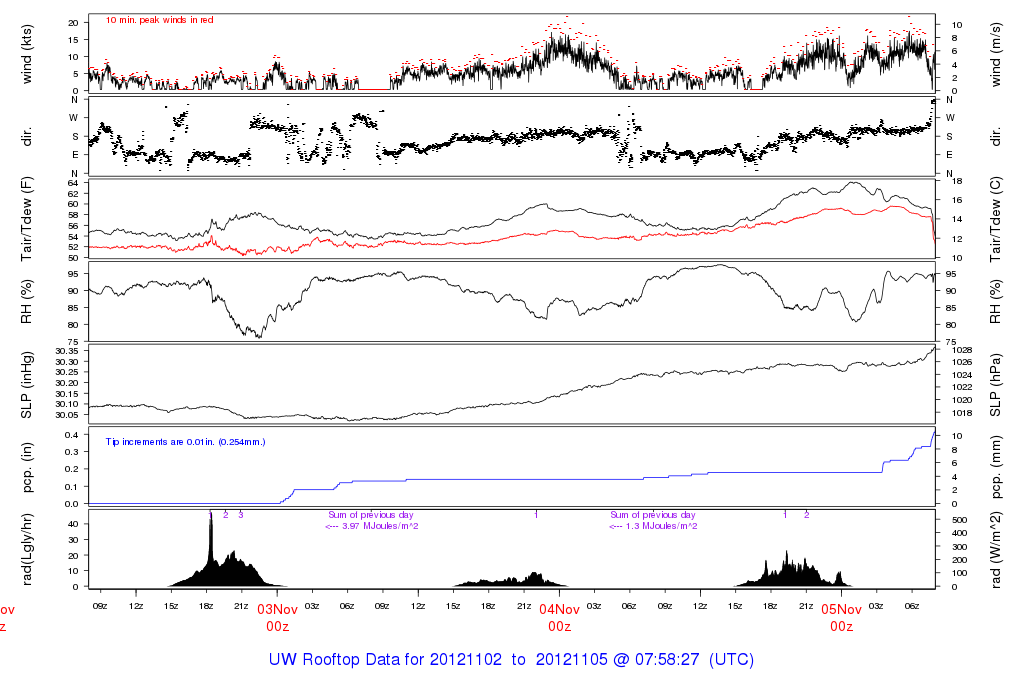This screenshot has width=1024, height=700.
Task: Click the 'Tair/Tdew (F)' axis label
Action: 27,219
